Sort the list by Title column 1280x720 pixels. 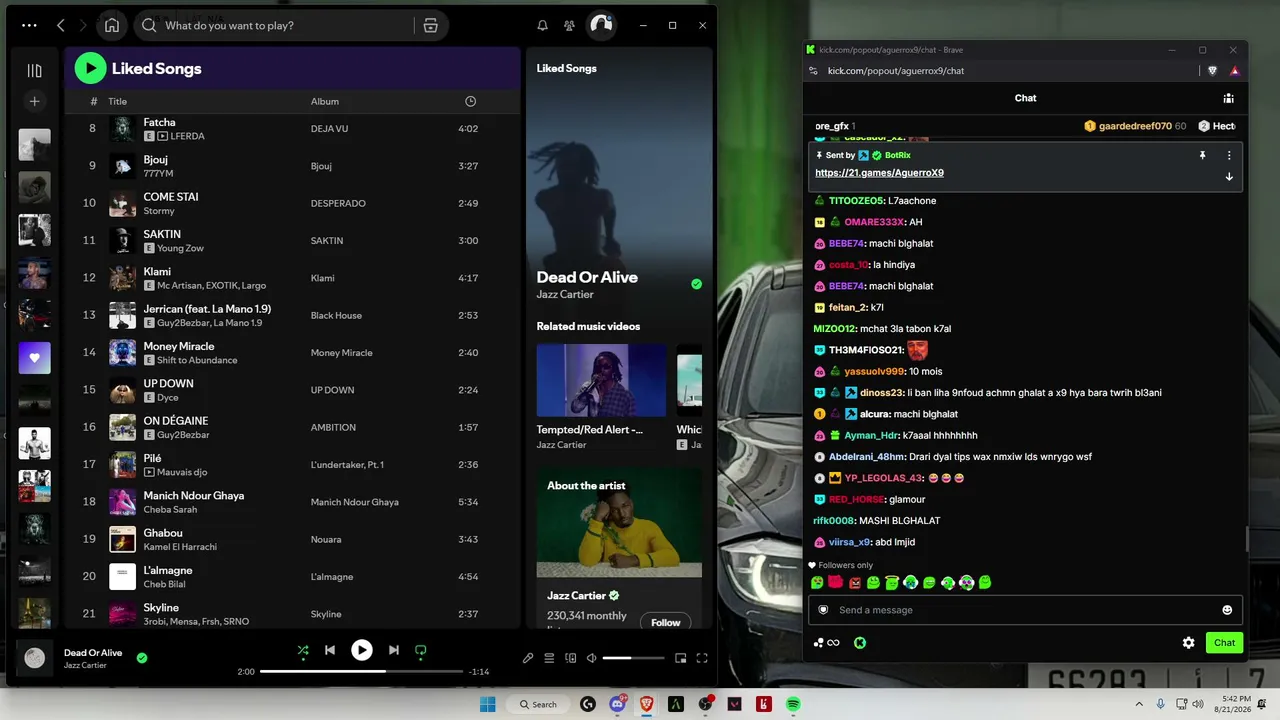118,101
